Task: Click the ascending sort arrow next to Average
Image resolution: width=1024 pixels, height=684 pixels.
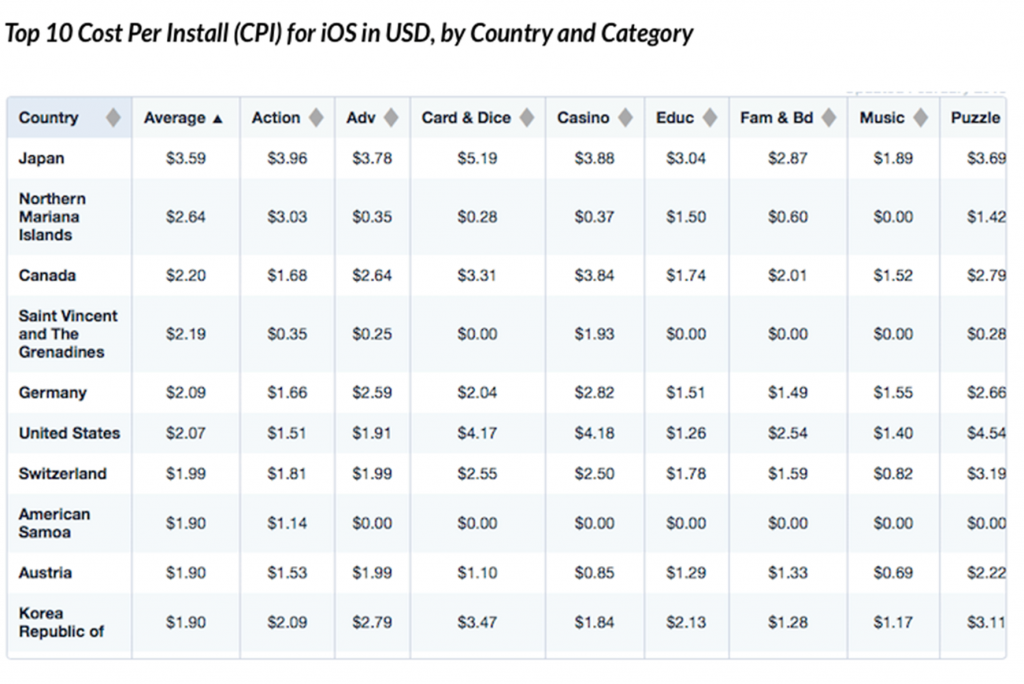Action: click(x=218, y=119)
